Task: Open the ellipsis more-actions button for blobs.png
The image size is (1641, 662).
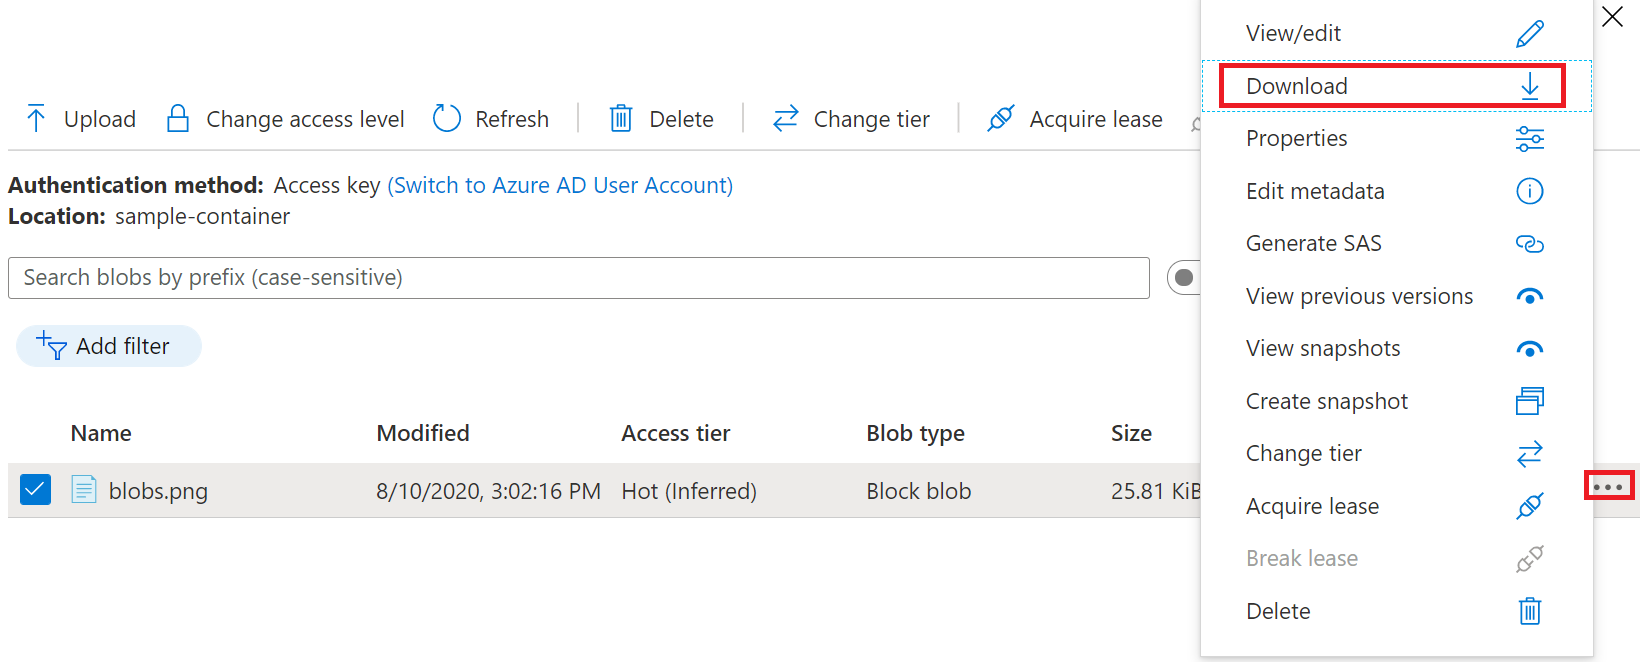Action: coord(1608,487)
